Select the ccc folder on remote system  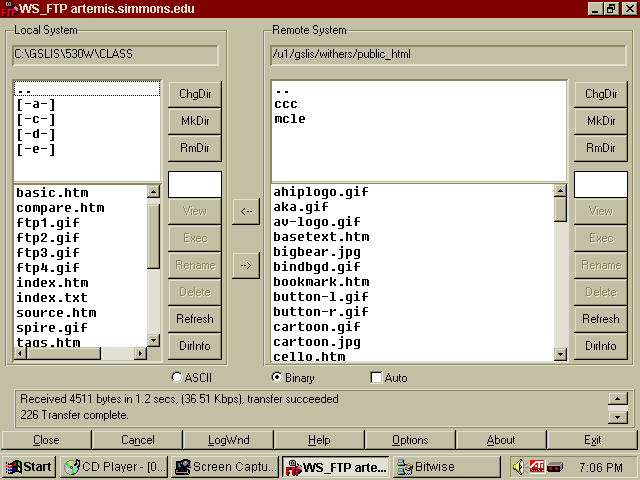point(285,104)
